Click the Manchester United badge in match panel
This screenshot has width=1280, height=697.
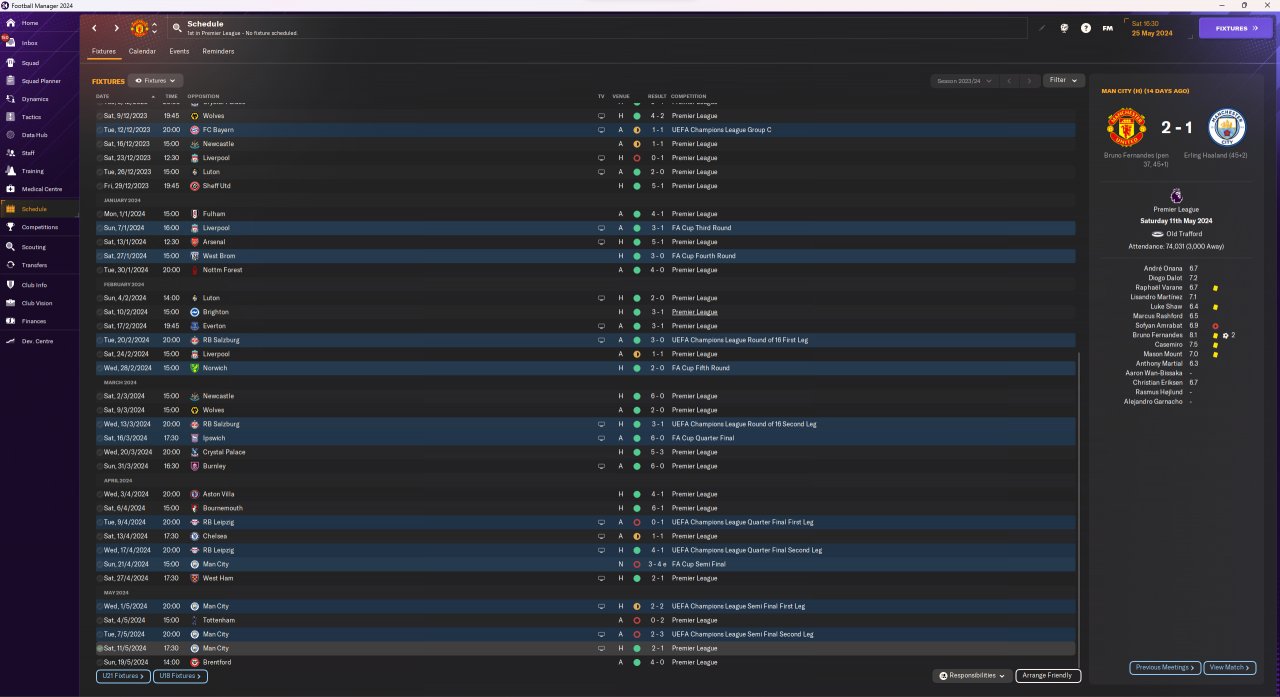1125,128
